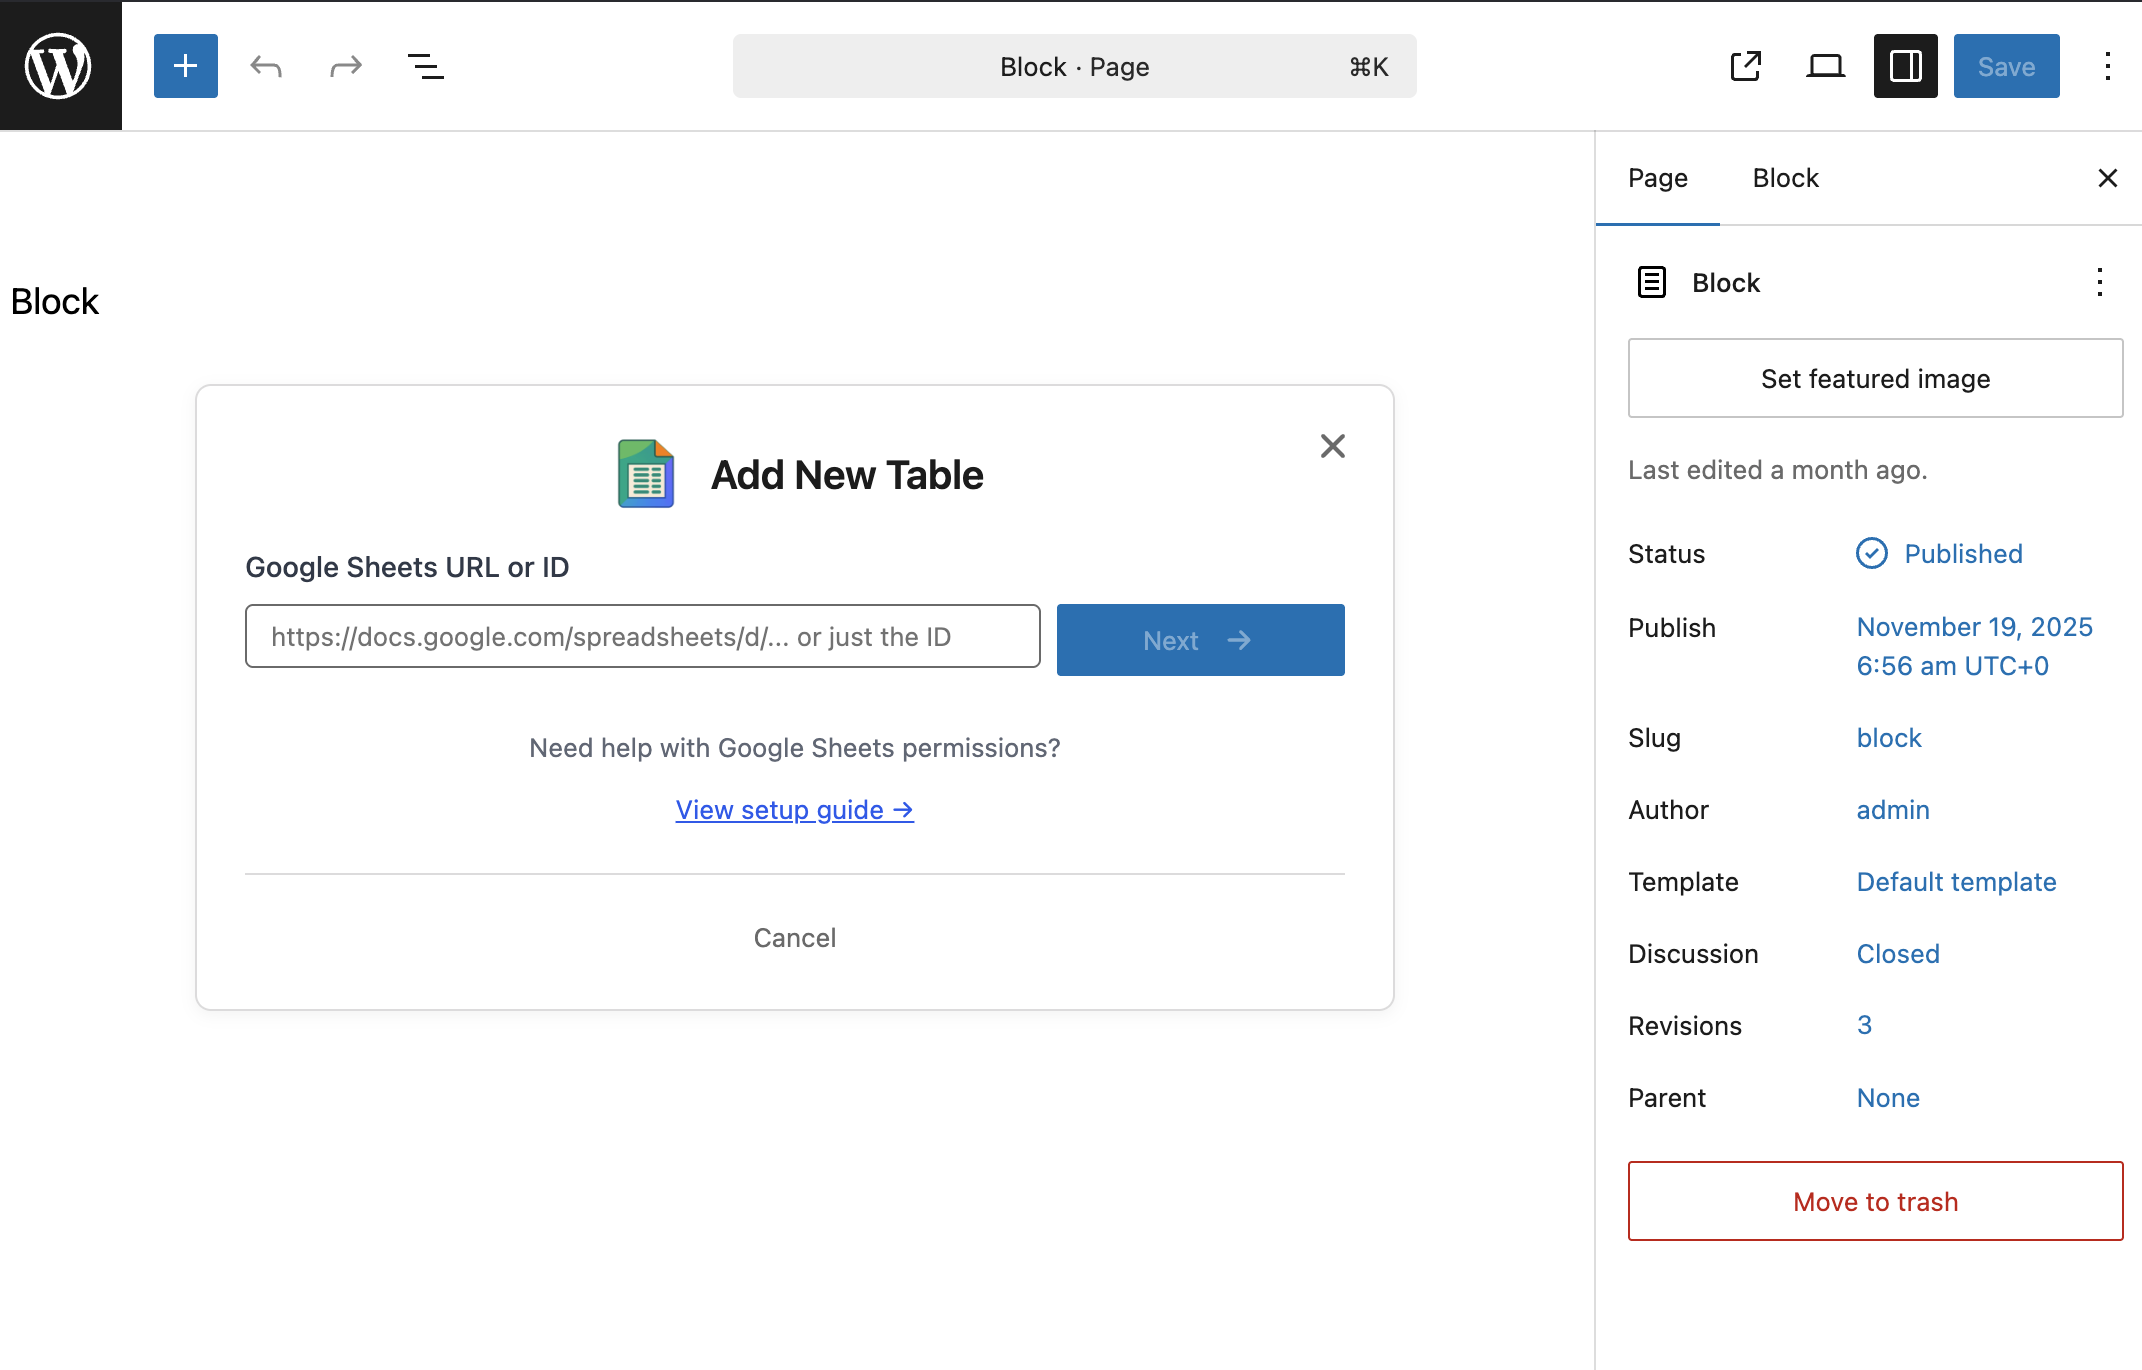The width and height of the screenshot is (2142, 1370).
Task: Switch to the Block tab
Action: coord(1786,178)
